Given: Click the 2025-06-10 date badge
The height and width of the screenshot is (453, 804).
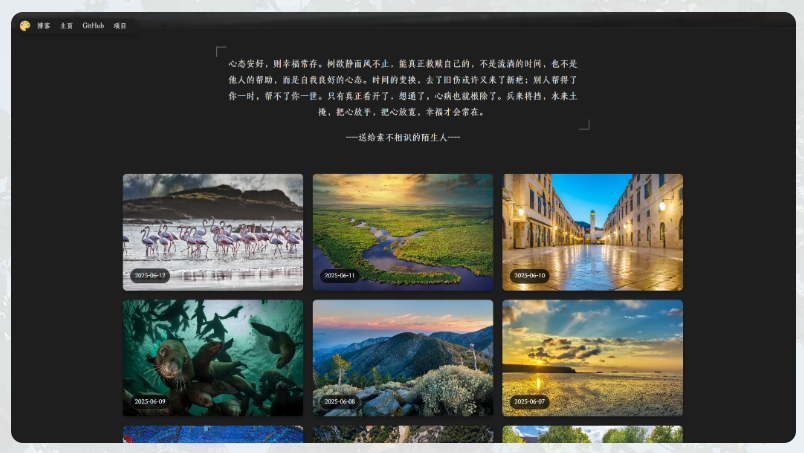Looking at the screenshot, I should [x=530, y=275].
